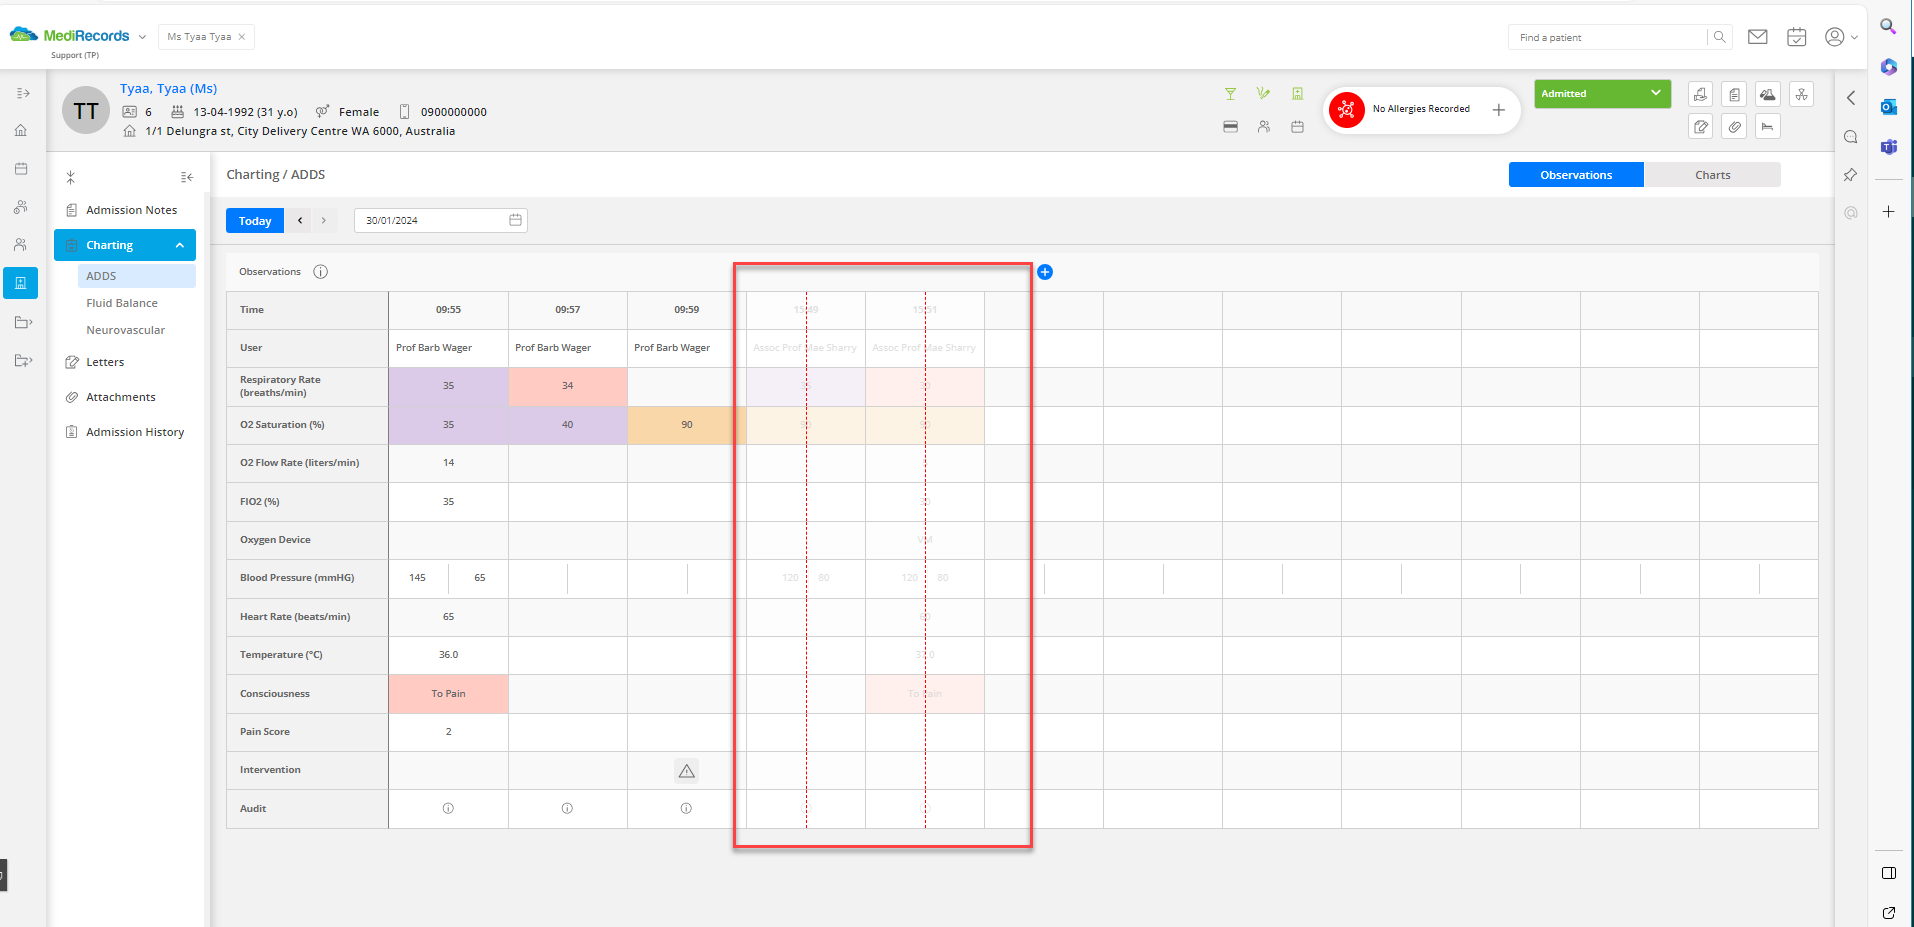1914x927 pixels.
Task: Click the sidebar pin/collapse-all icon
Action: click(71, 177)
